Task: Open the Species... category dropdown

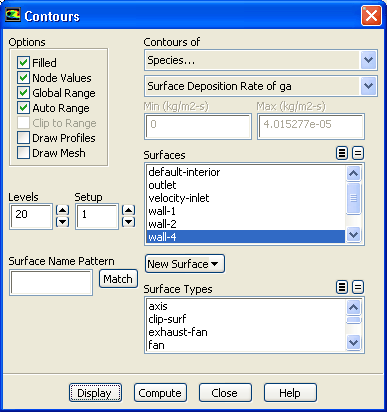Action: 368,60
